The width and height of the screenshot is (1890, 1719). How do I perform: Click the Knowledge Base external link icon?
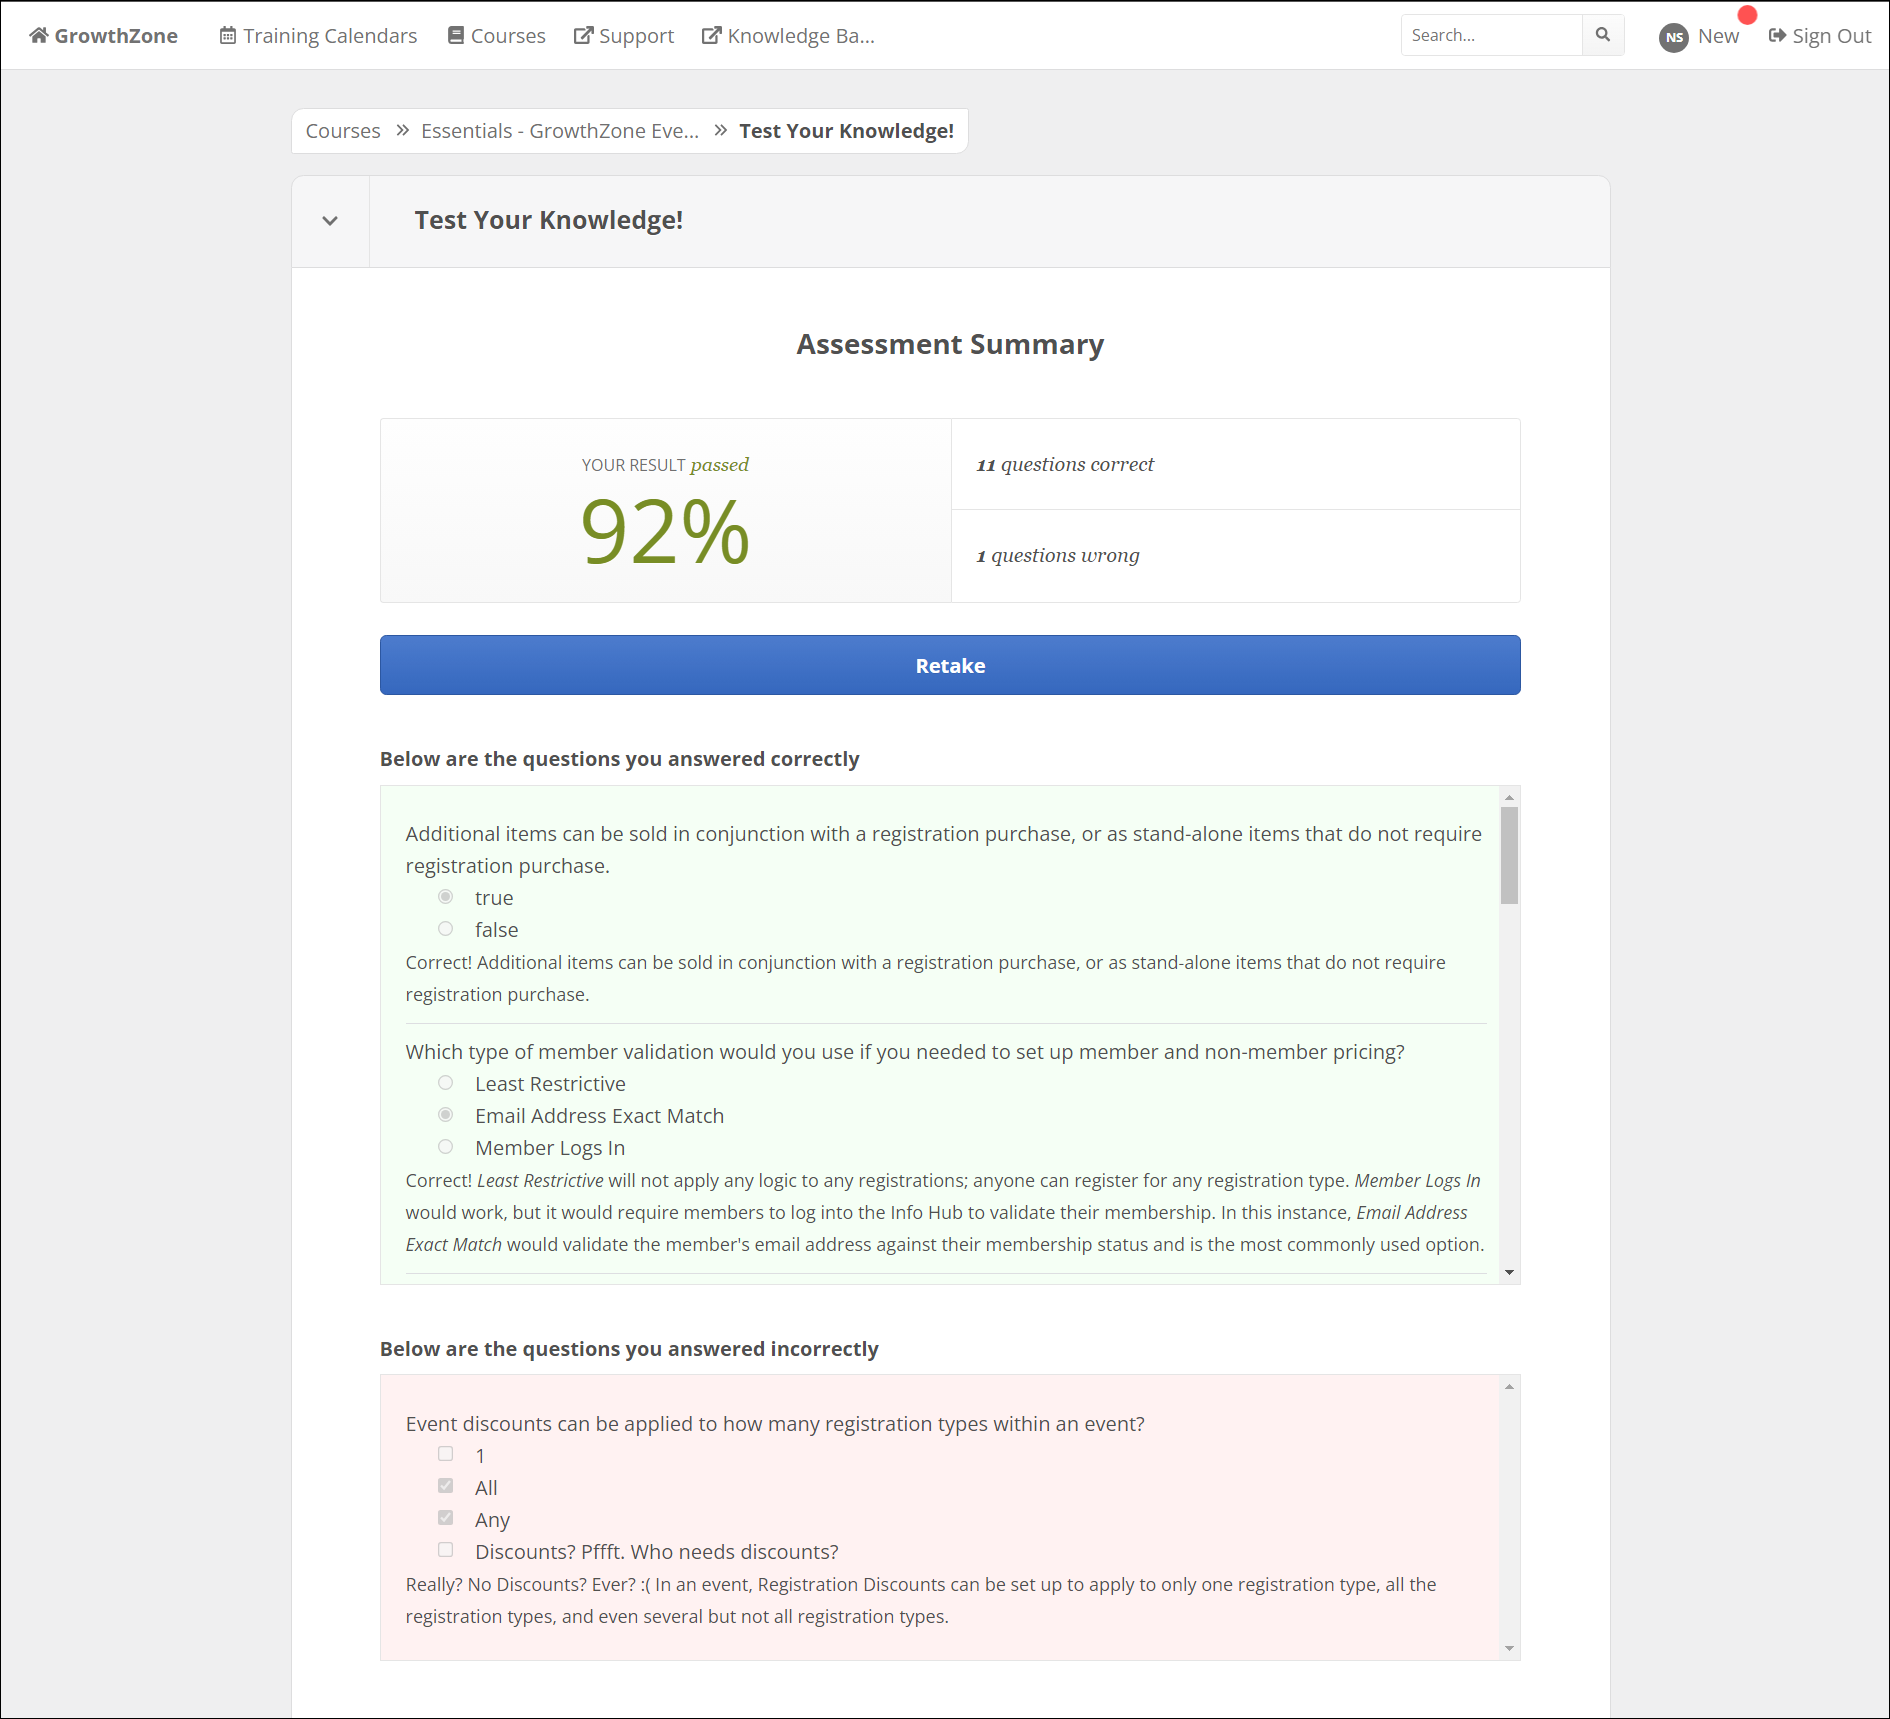pyautogui.click(x=711, y=35)
